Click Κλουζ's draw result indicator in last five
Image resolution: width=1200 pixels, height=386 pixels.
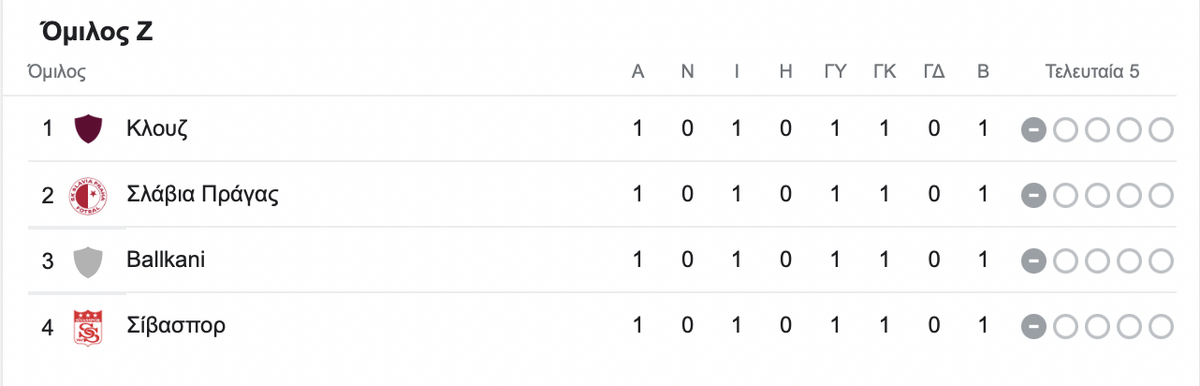click(x=1034, y=130)
